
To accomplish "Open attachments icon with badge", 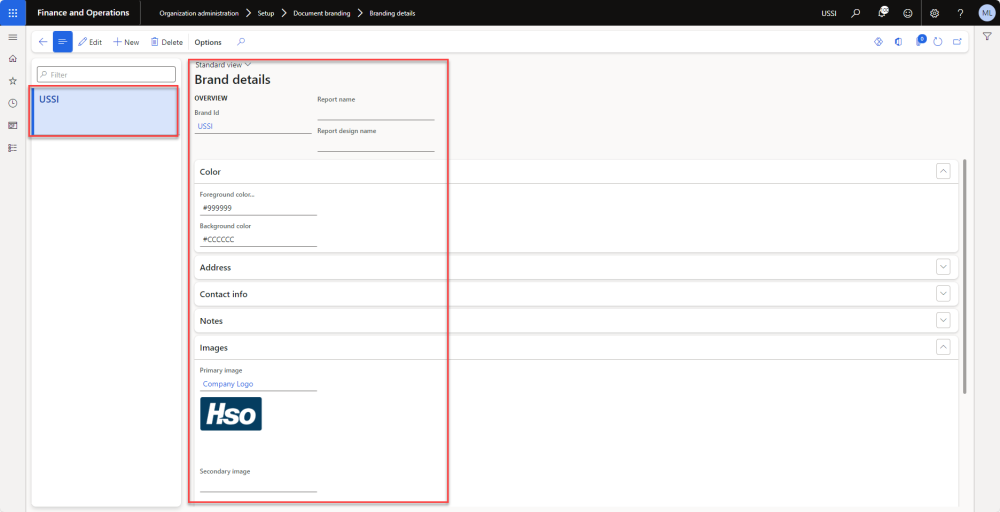I will pos(919,41).
